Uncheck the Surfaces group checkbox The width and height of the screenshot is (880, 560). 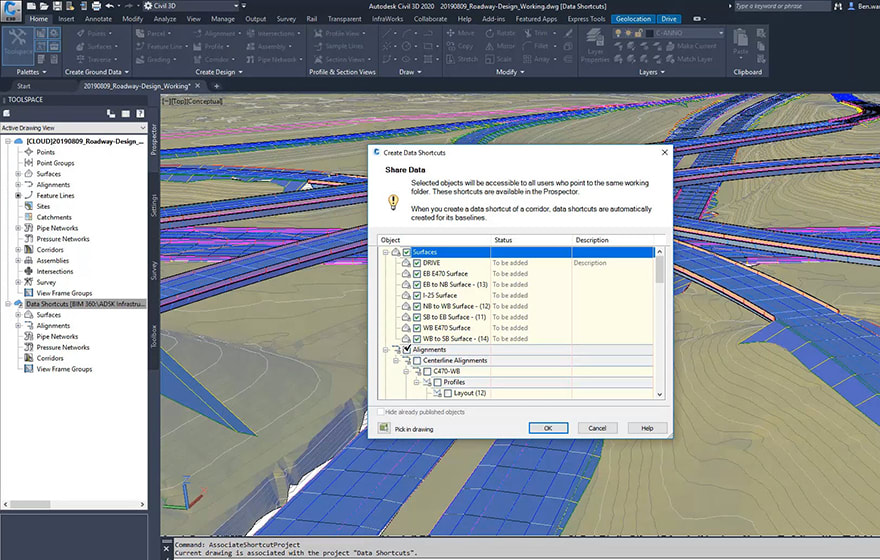407,252
